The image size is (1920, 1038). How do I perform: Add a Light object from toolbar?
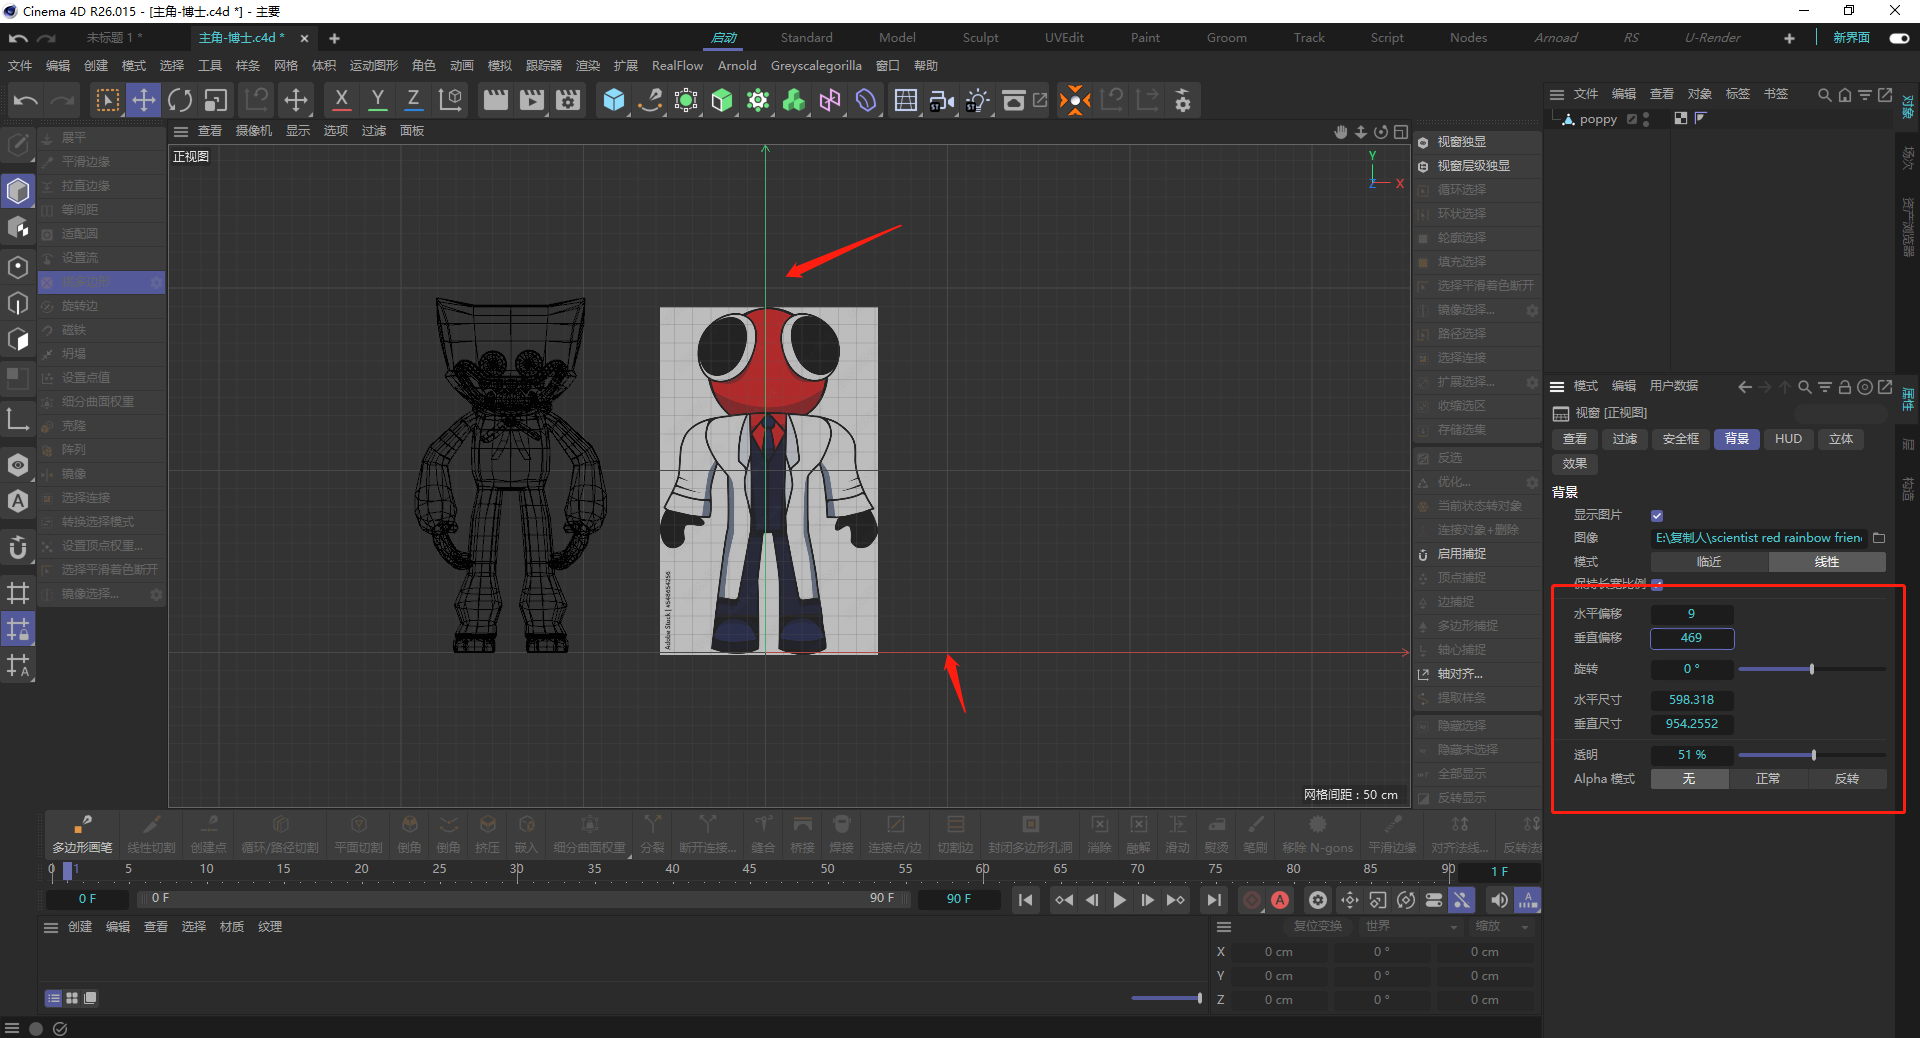point(978,100)
